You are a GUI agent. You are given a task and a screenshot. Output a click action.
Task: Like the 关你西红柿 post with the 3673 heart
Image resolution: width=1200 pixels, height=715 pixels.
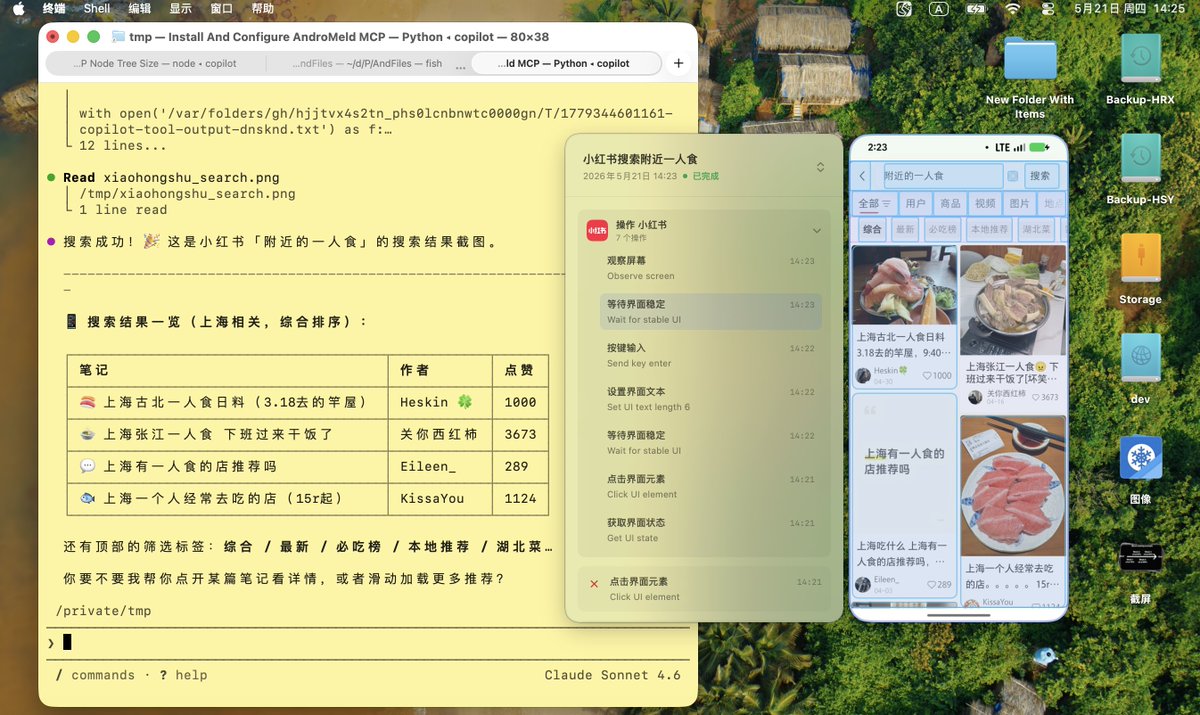click(x=1043, y=397)
